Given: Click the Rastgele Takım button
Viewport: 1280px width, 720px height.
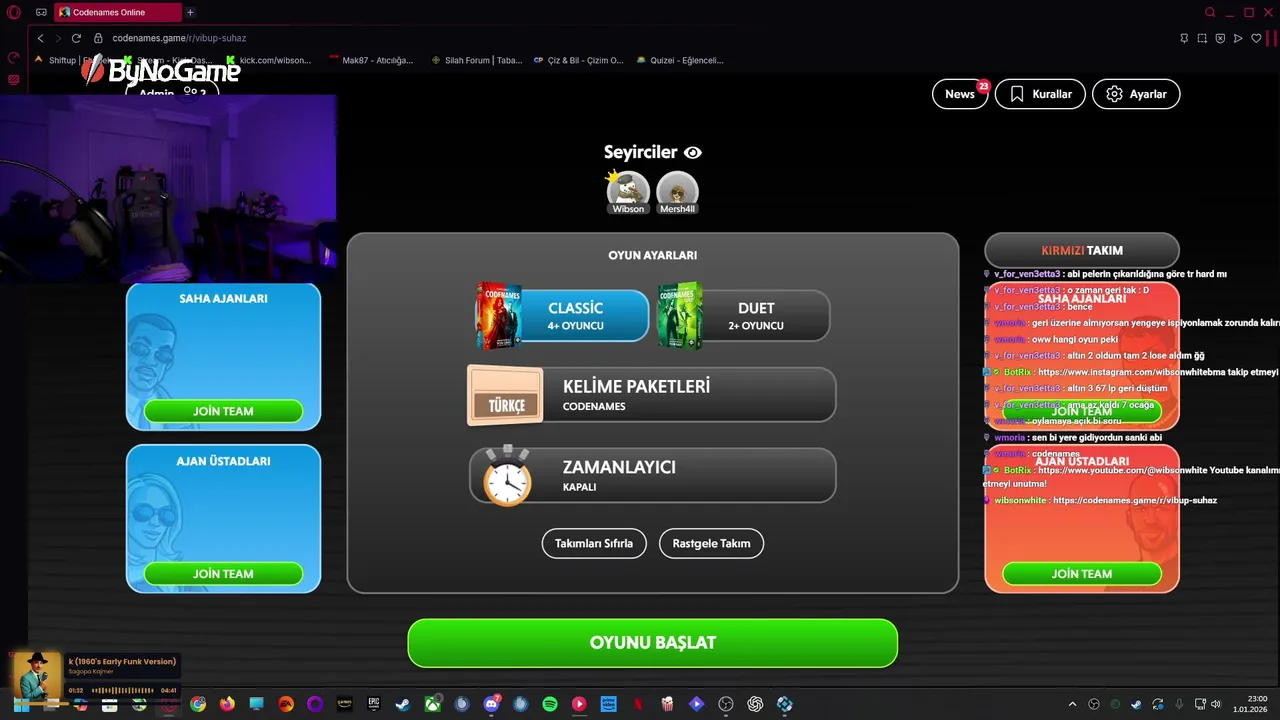Looking at the screenshot, I should pyautogui.click(x=711, y=544).
